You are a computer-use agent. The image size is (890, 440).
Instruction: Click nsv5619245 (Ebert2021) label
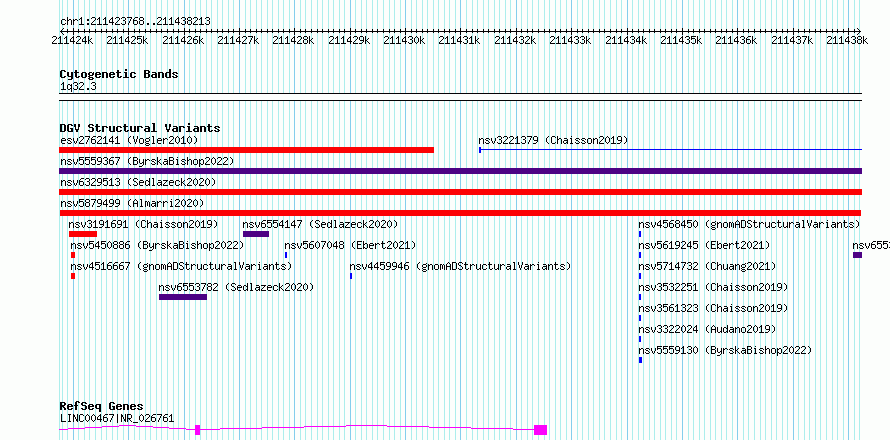704,245
